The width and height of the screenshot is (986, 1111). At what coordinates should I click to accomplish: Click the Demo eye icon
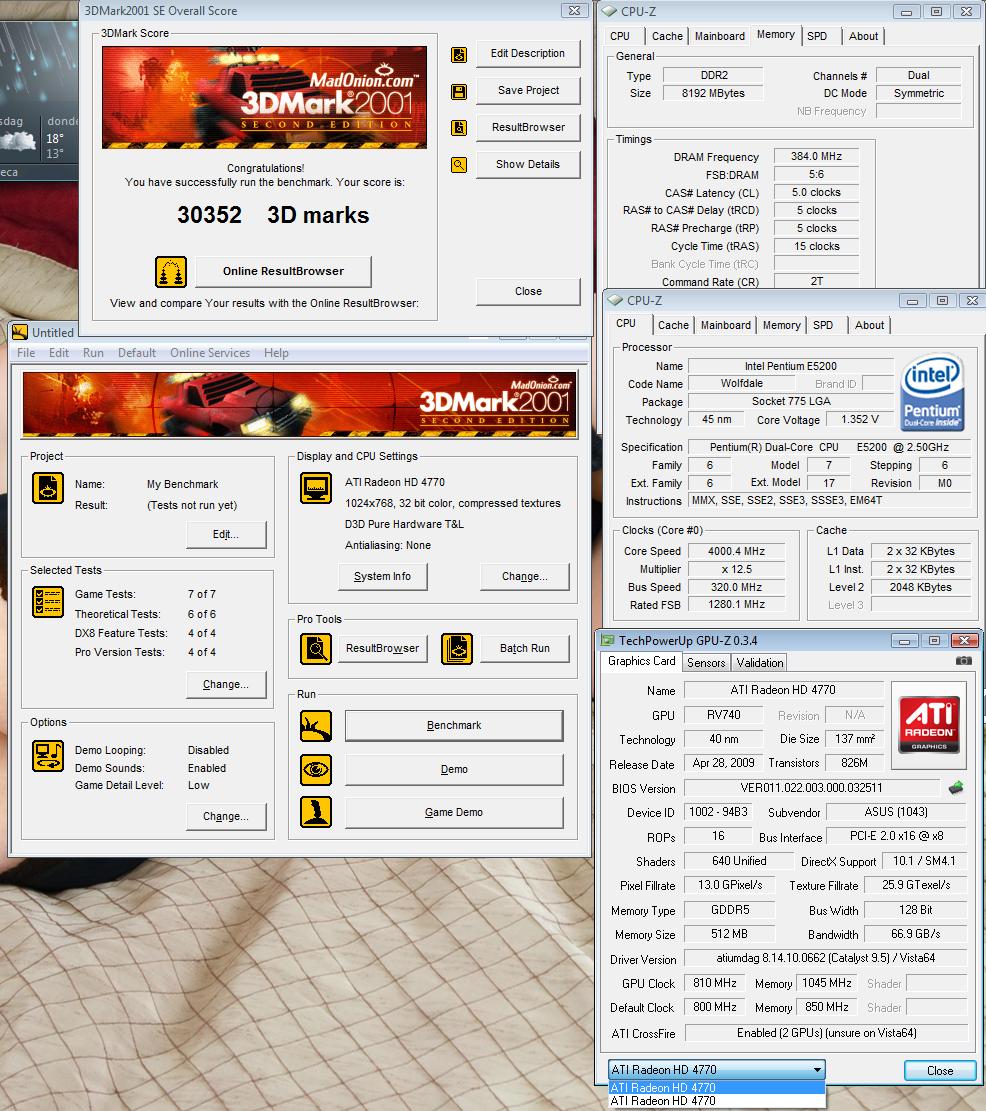(x=316, y=769)
